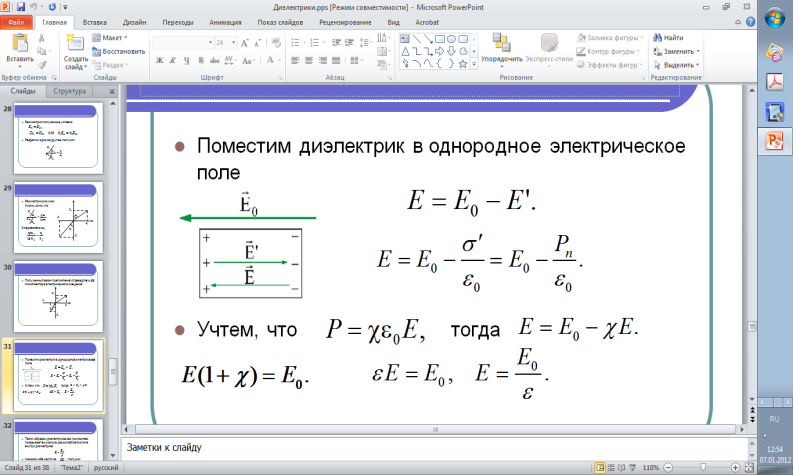Click the Decrease List Level icon
793x475 pixels.
click(336, 43)
